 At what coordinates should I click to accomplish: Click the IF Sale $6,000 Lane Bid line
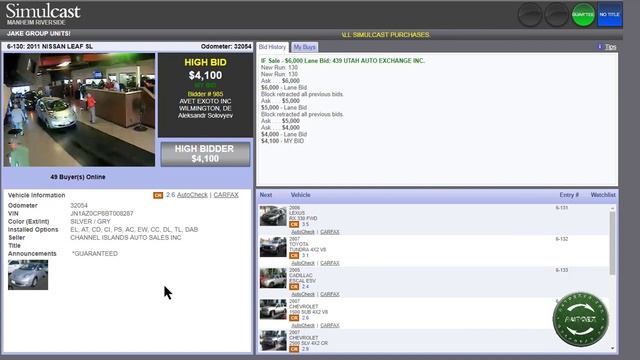pyautogui.click(x=343, y=60)
